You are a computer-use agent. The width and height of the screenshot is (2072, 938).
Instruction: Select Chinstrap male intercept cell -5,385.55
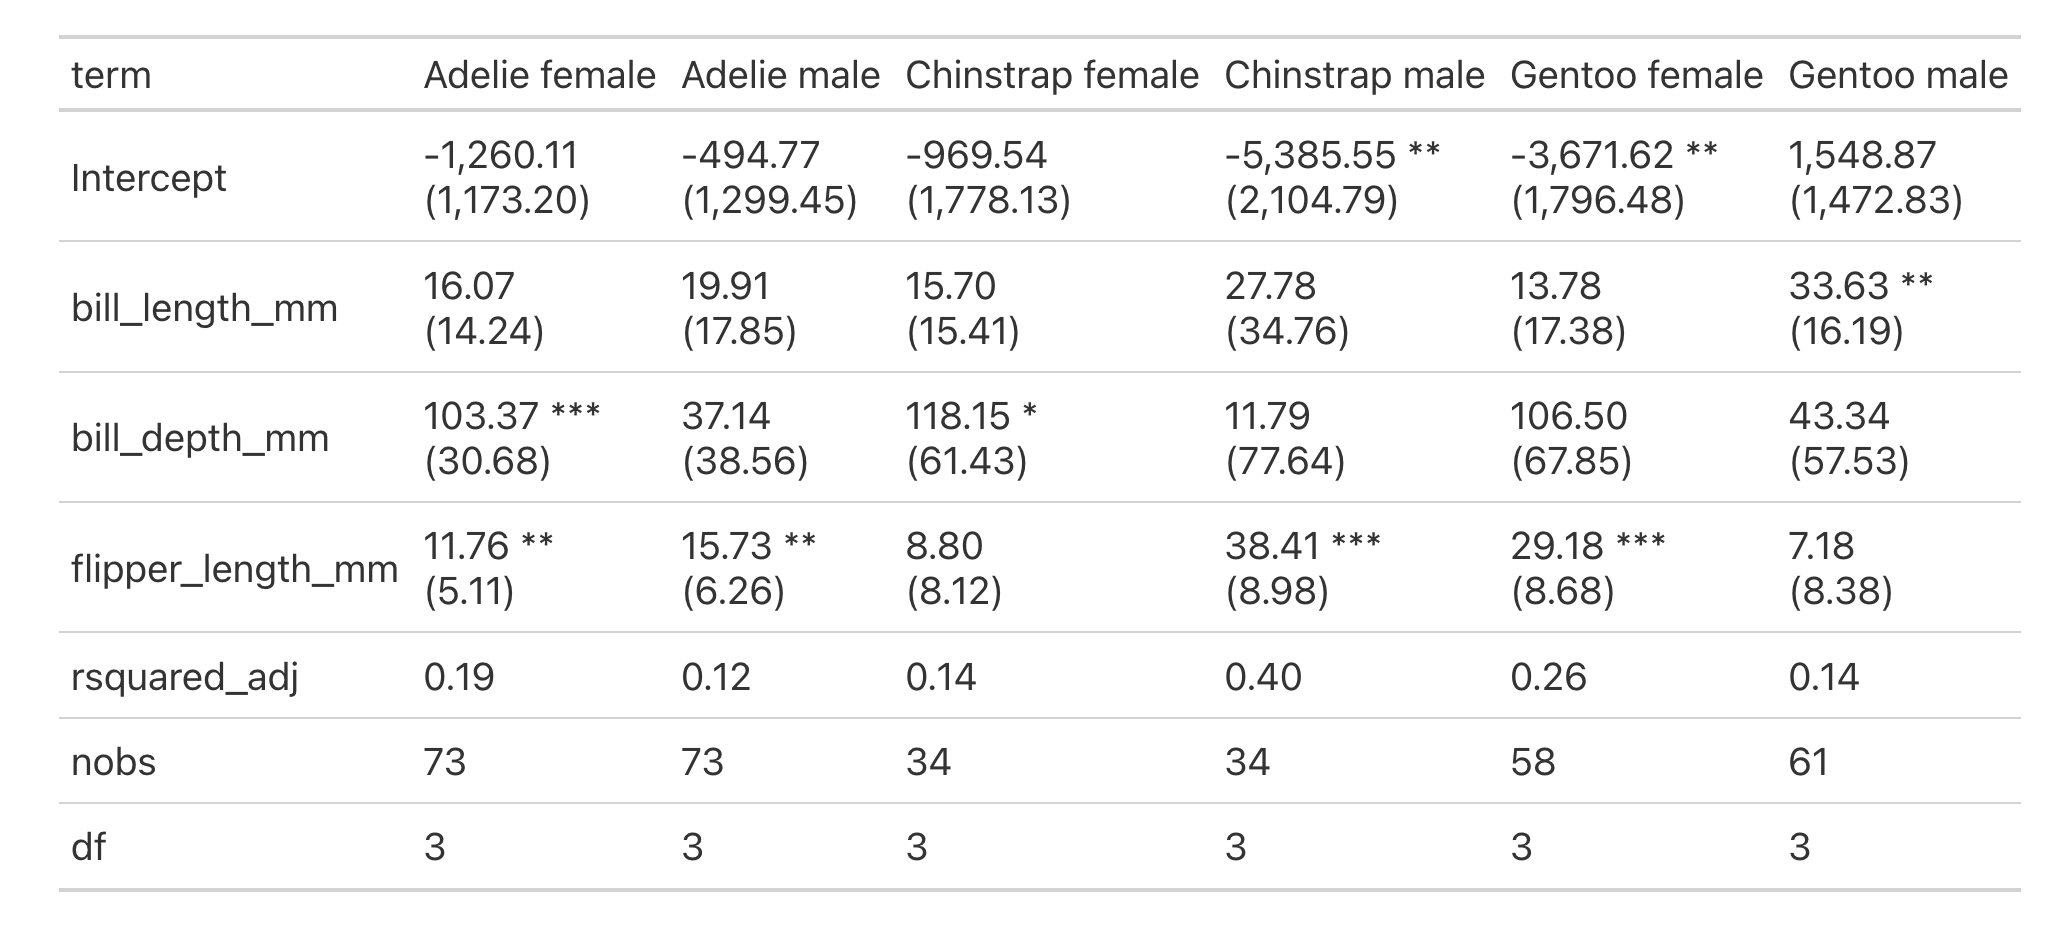tap(1310, 155)
